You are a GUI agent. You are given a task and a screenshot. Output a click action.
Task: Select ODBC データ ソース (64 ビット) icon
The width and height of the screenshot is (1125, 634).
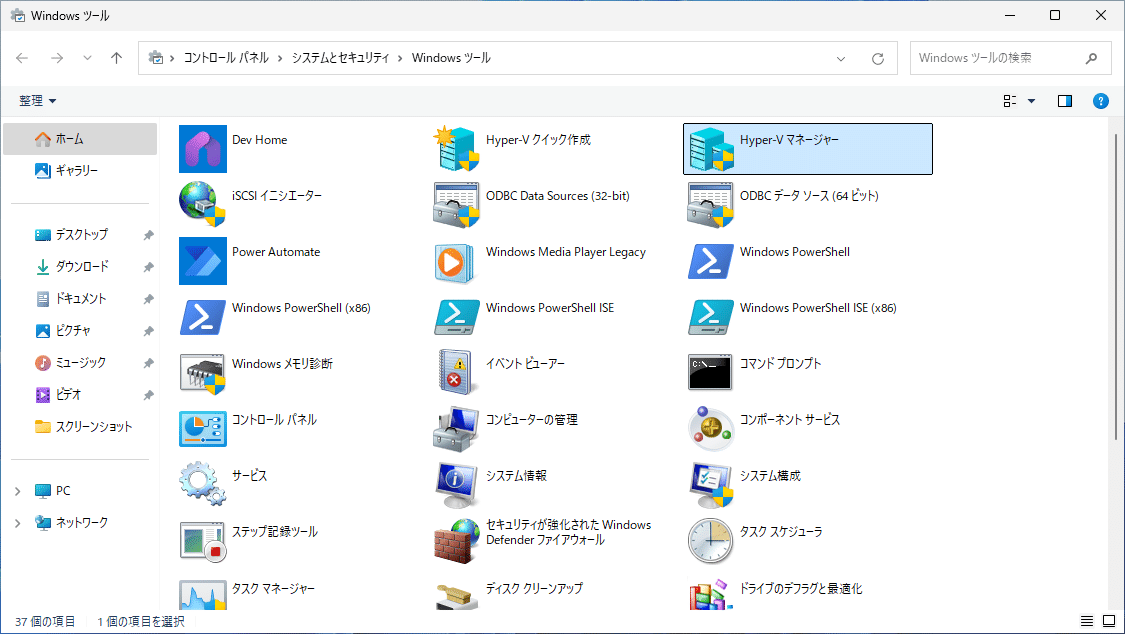tap(710, 204)
